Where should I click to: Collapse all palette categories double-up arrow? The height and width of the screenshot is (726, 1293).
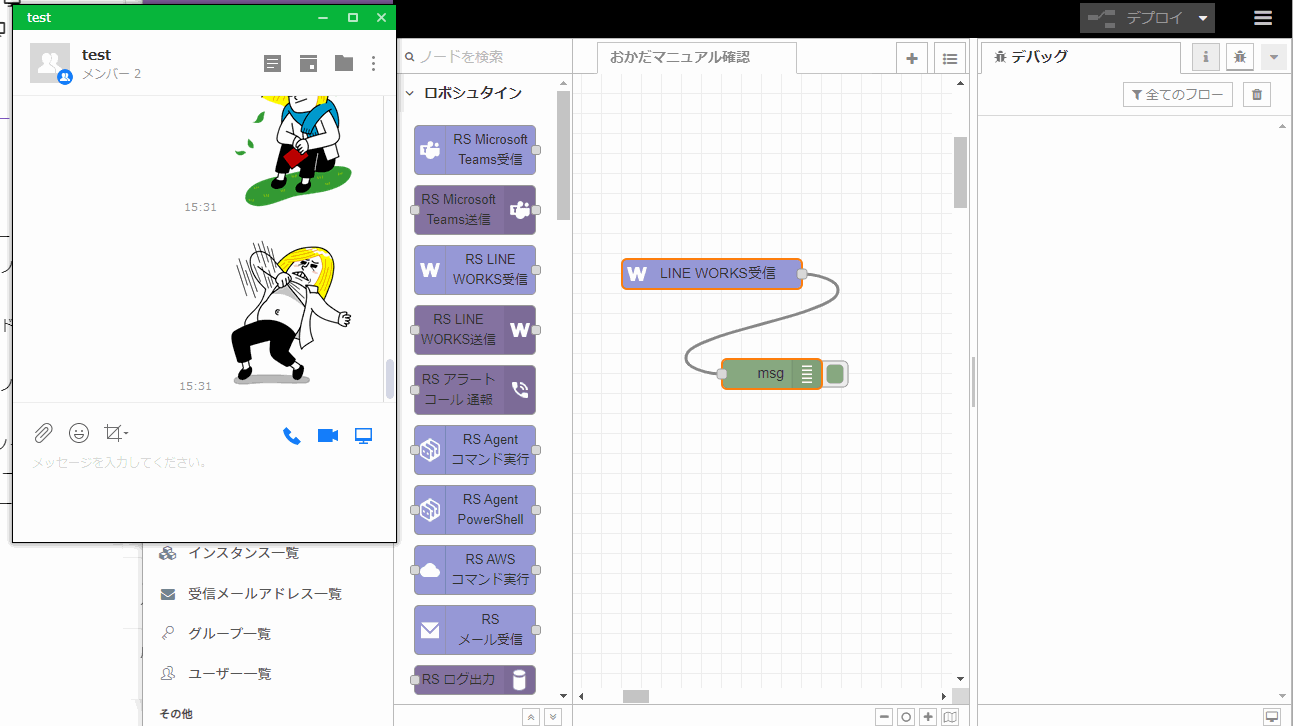click(x=531, y=717)
